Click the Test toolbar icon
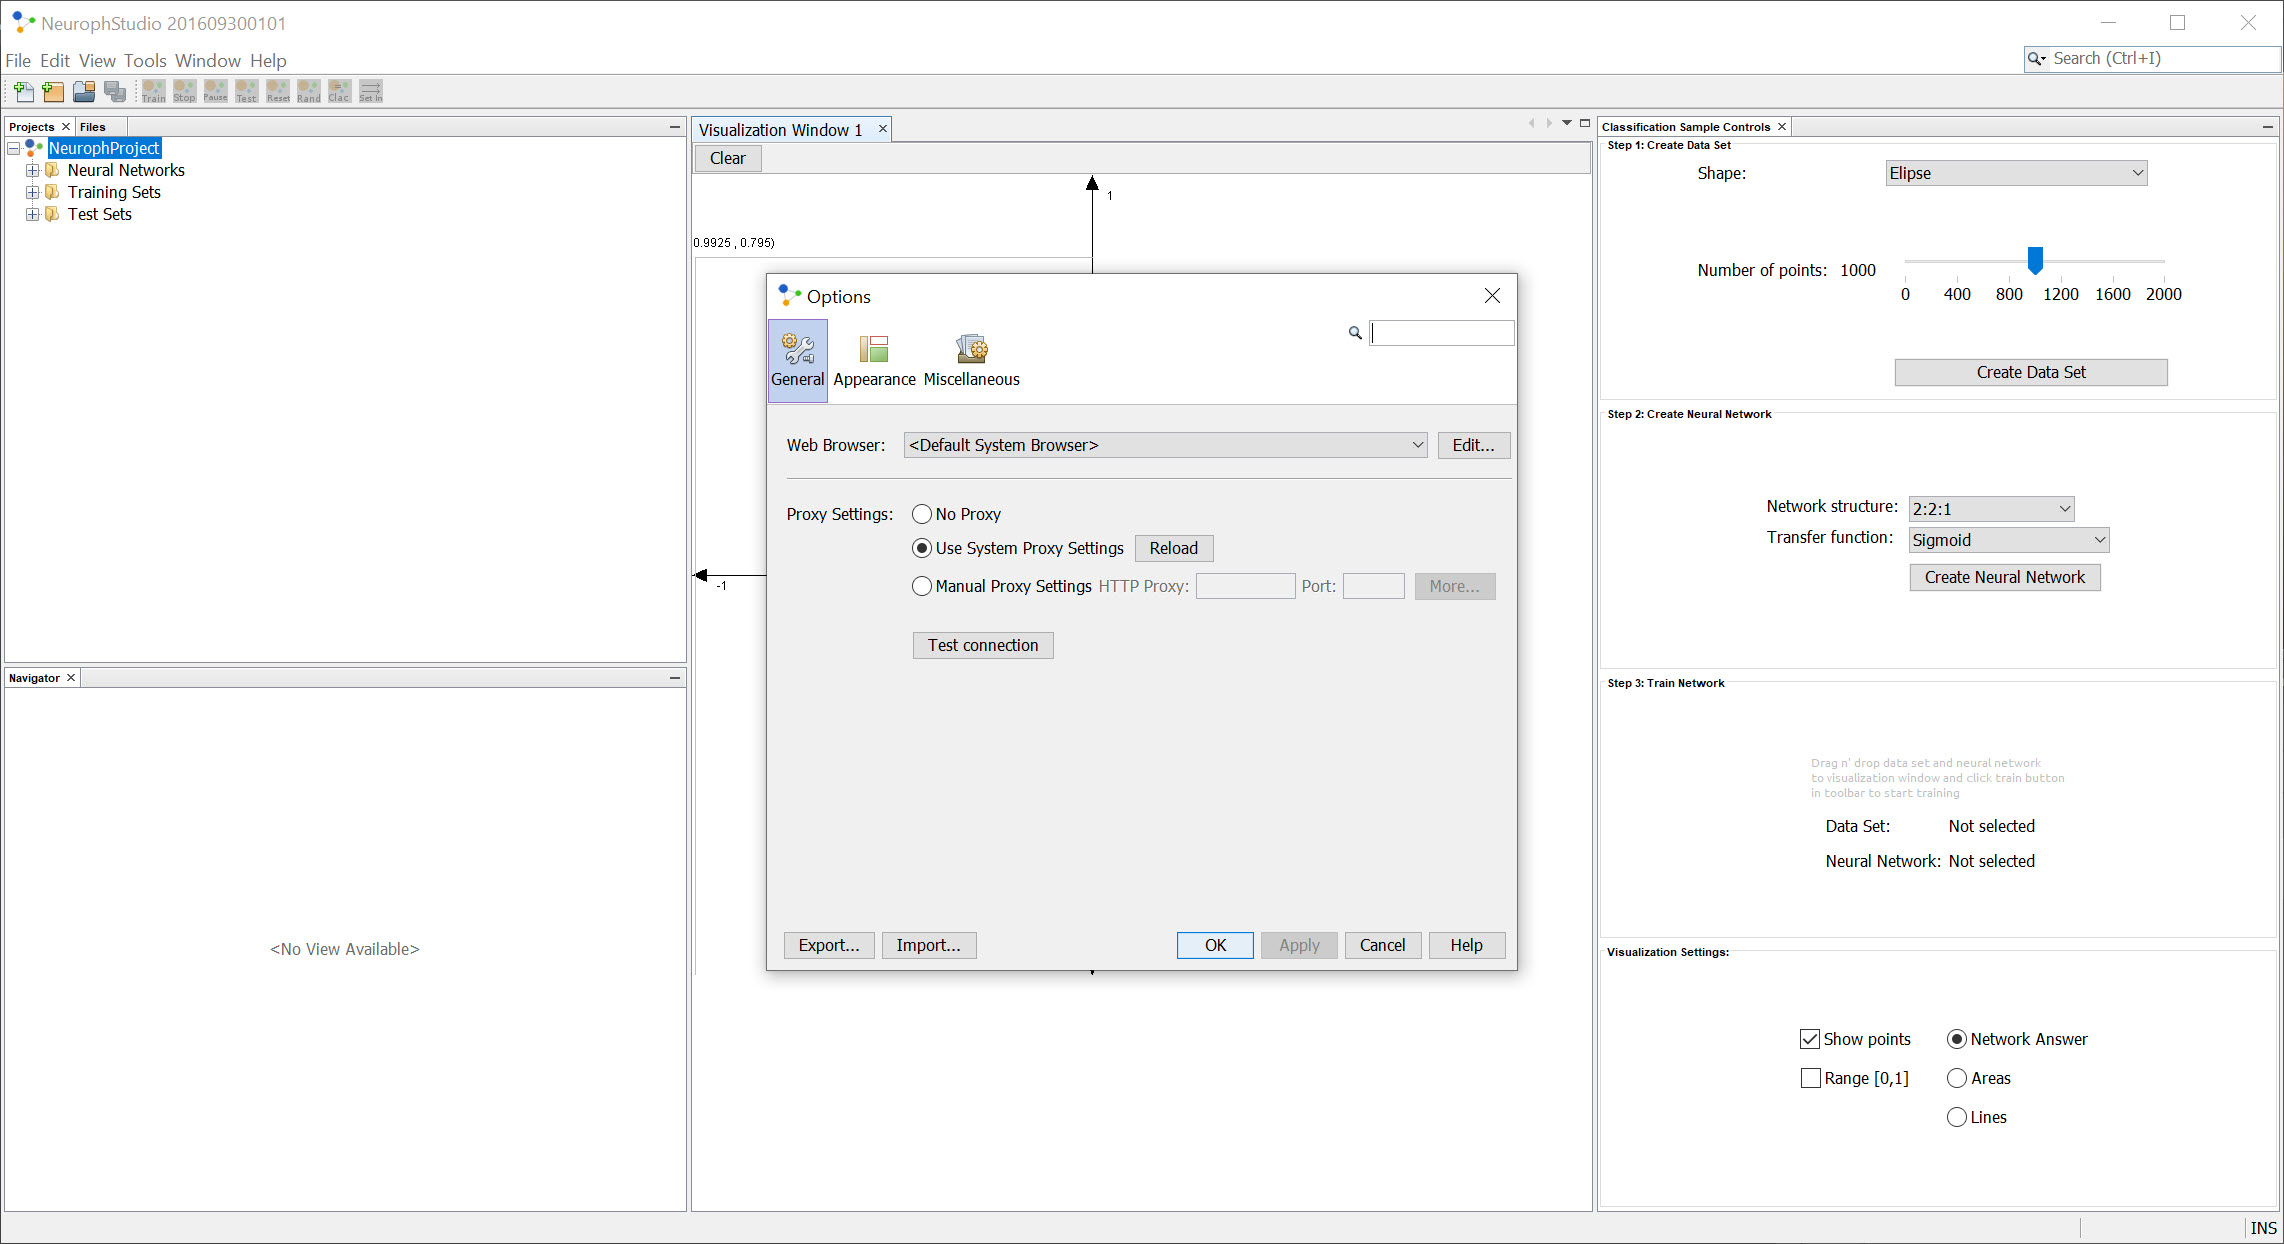 pos(247,92)
